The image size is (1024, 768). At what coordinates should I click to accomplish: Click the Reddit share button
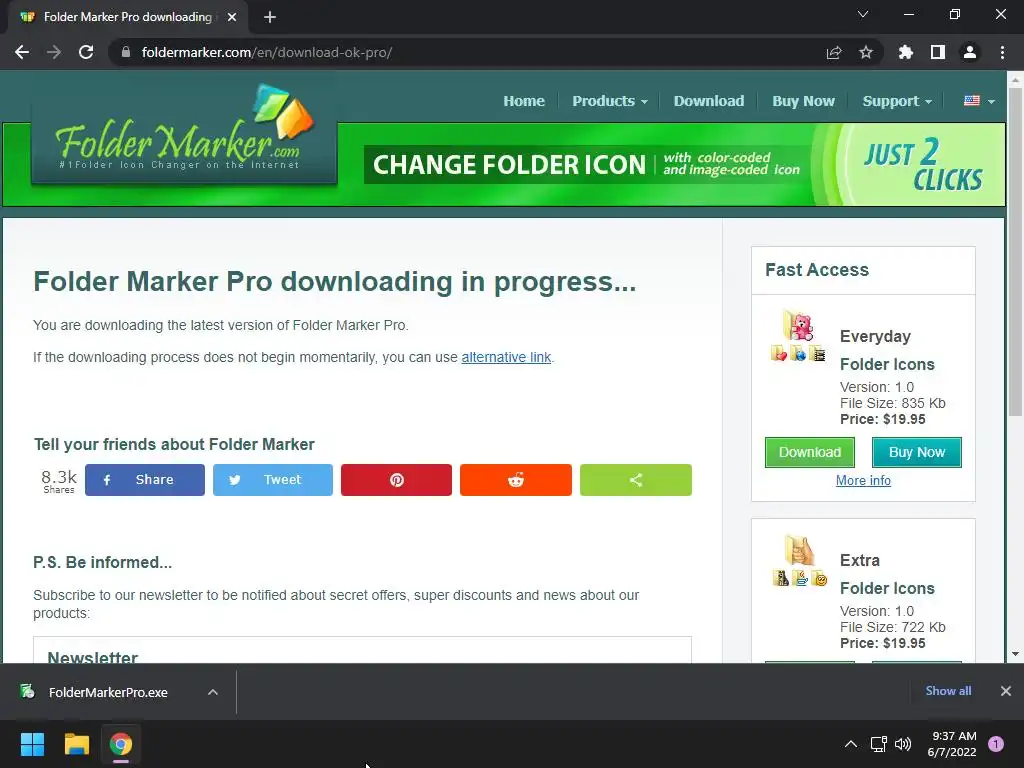pyautogui.click(x=516, y=480)
